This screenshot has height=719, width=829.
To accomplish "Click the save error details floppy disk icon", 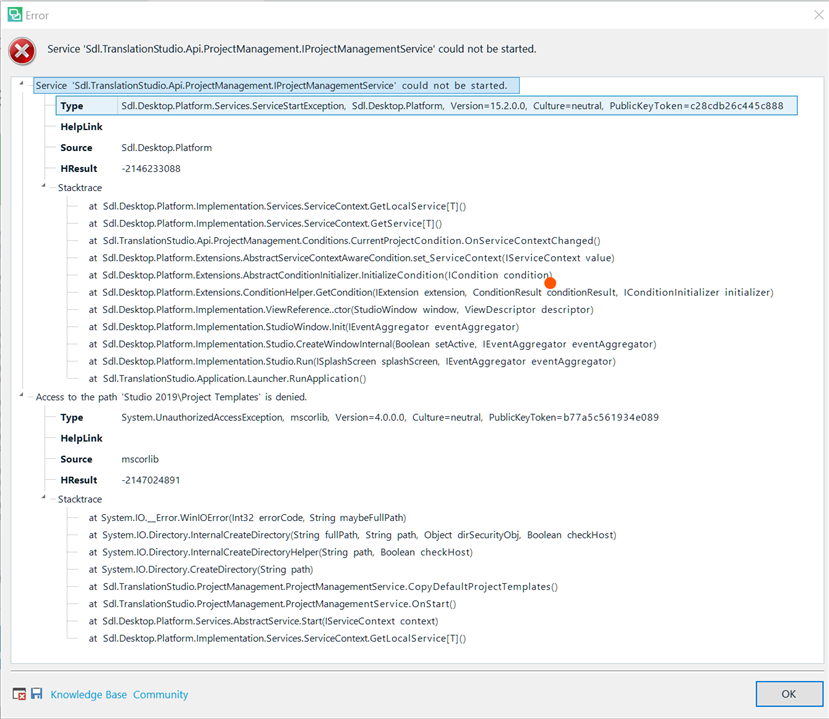I will [36, 694].
